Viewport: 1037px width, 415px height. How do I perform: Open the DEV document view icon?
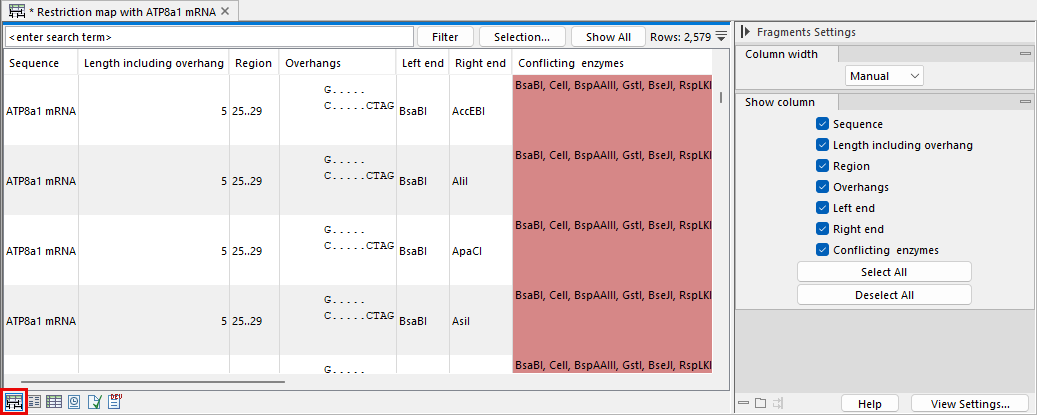(x=116, y=400)
